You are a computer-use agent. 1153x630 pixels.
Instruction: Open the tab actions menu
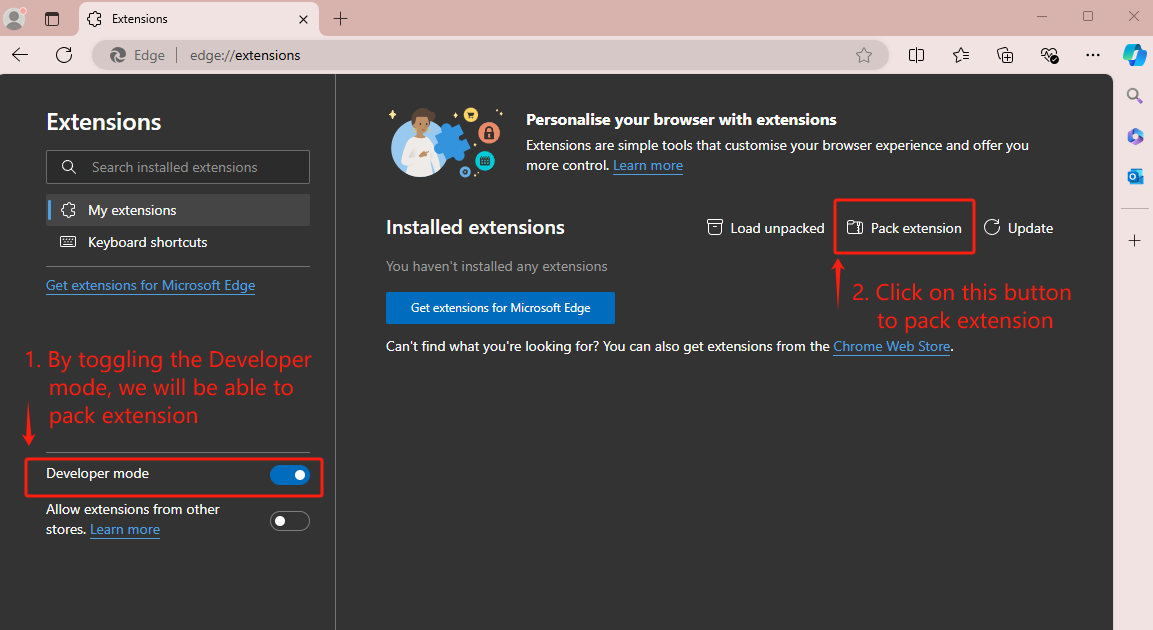tap(52, 18)
